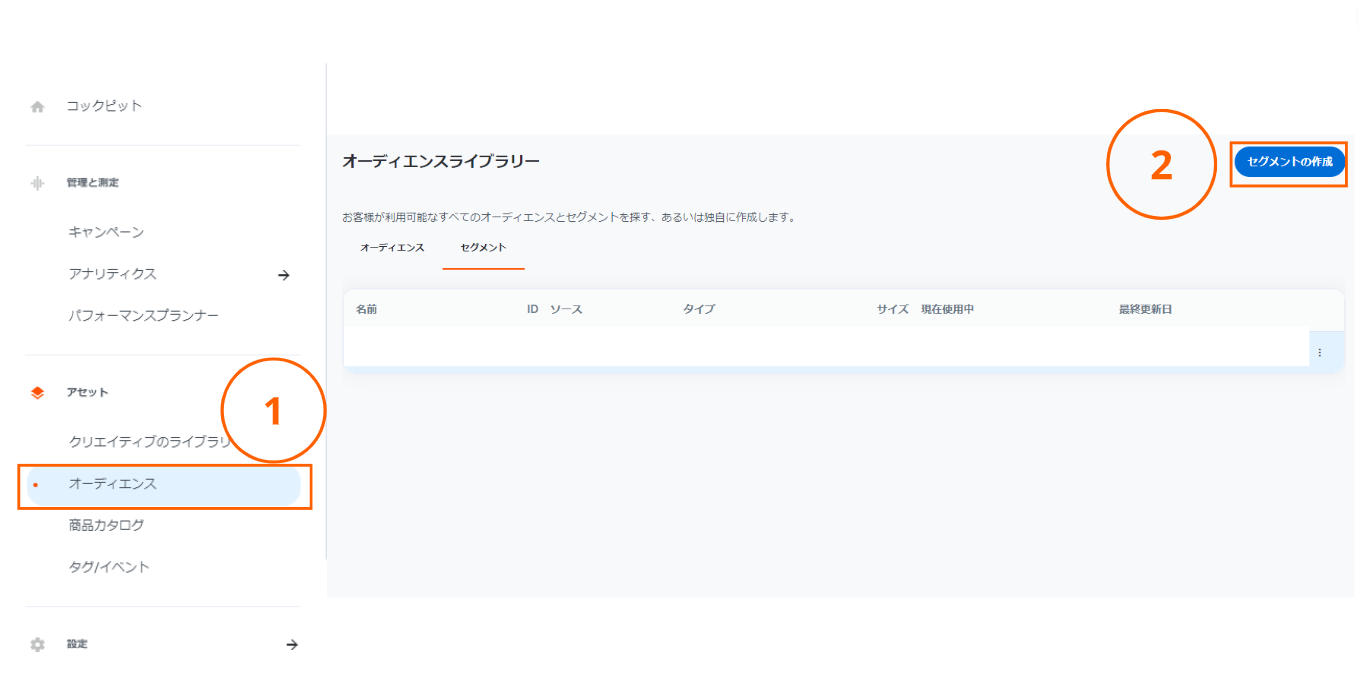Click the gear icon next to 設定
The height and width of the screenshot is (678, 1359).
pyautogui.click(x=38, y=645)
